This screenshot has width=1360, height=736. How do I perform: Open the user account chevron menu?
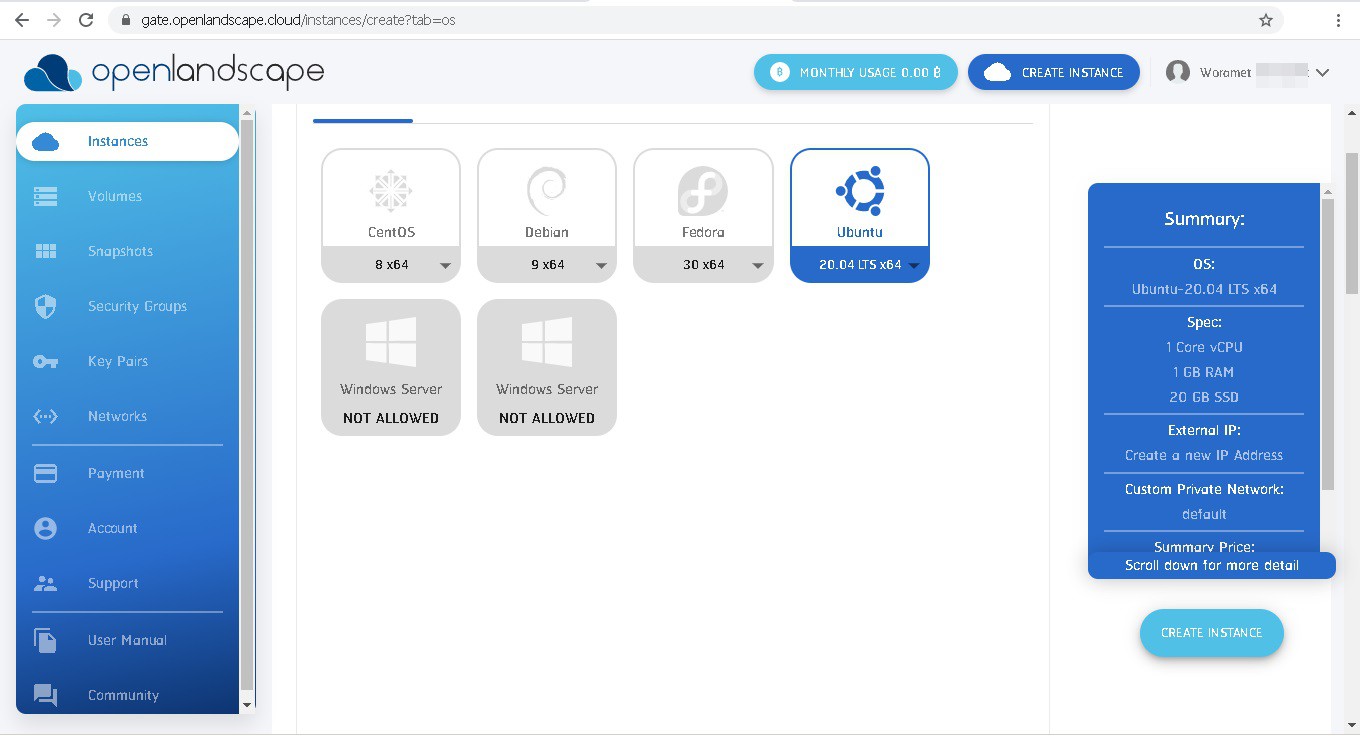(1322, 72)
